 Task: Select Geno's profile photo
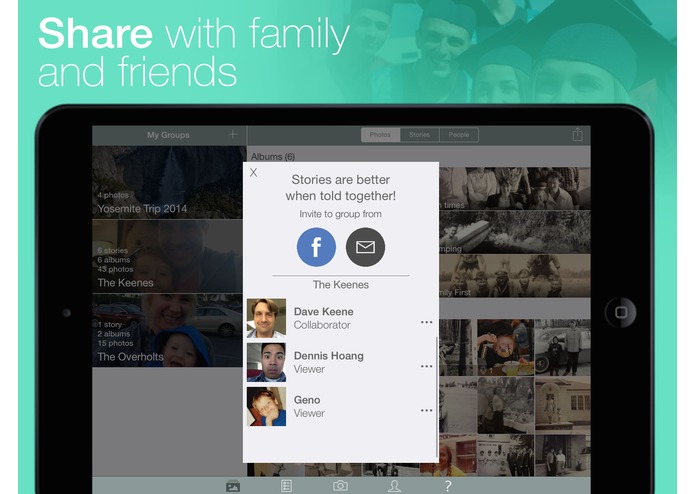click(x=266, y=406)
